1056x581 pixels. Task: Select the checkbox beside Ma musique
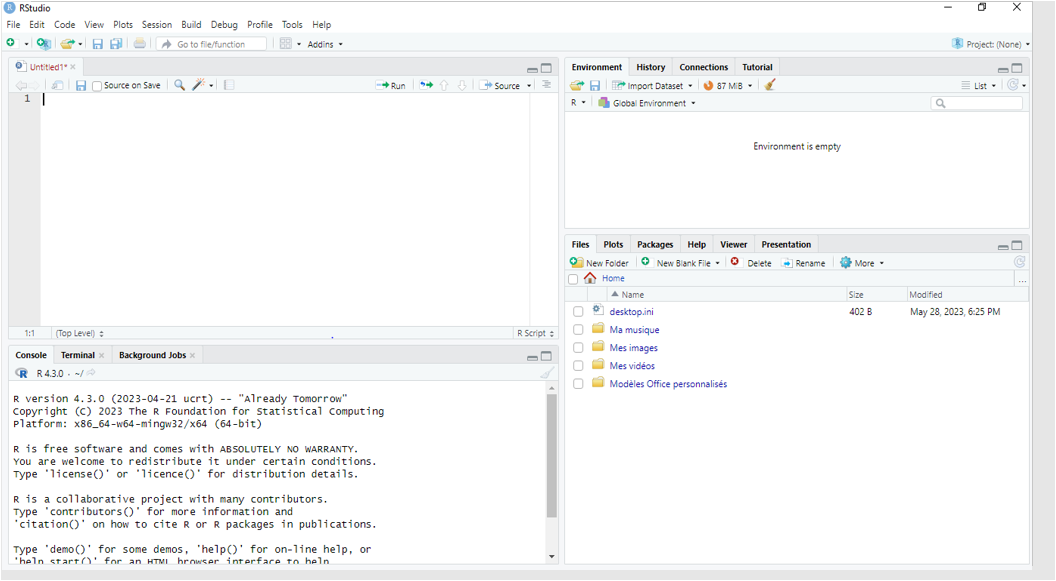coord(578,329)
